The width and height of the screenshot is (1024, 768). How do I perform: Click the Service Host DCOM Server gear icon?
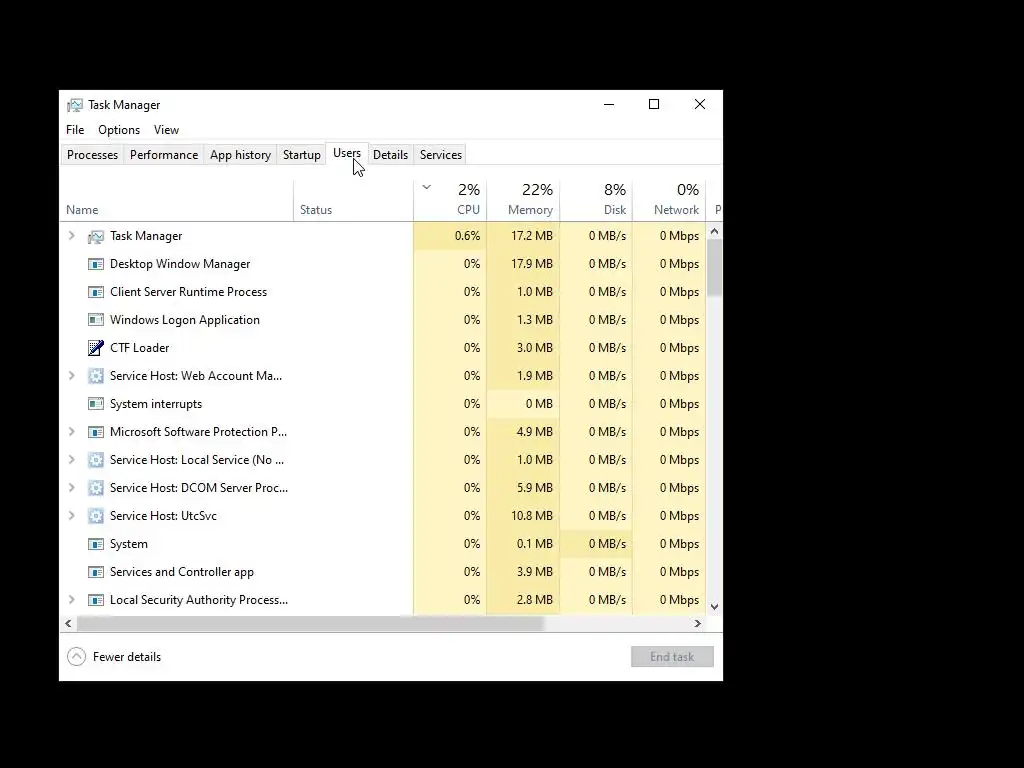[x=96, y=488]
